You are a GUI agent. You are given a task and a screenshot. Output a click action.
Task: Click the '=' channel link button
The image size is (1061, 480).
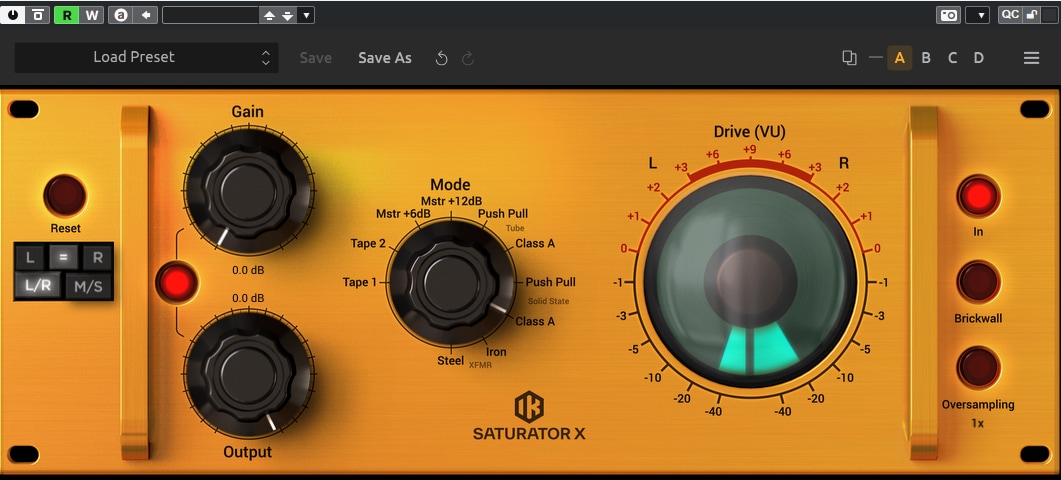pos(63,257)
